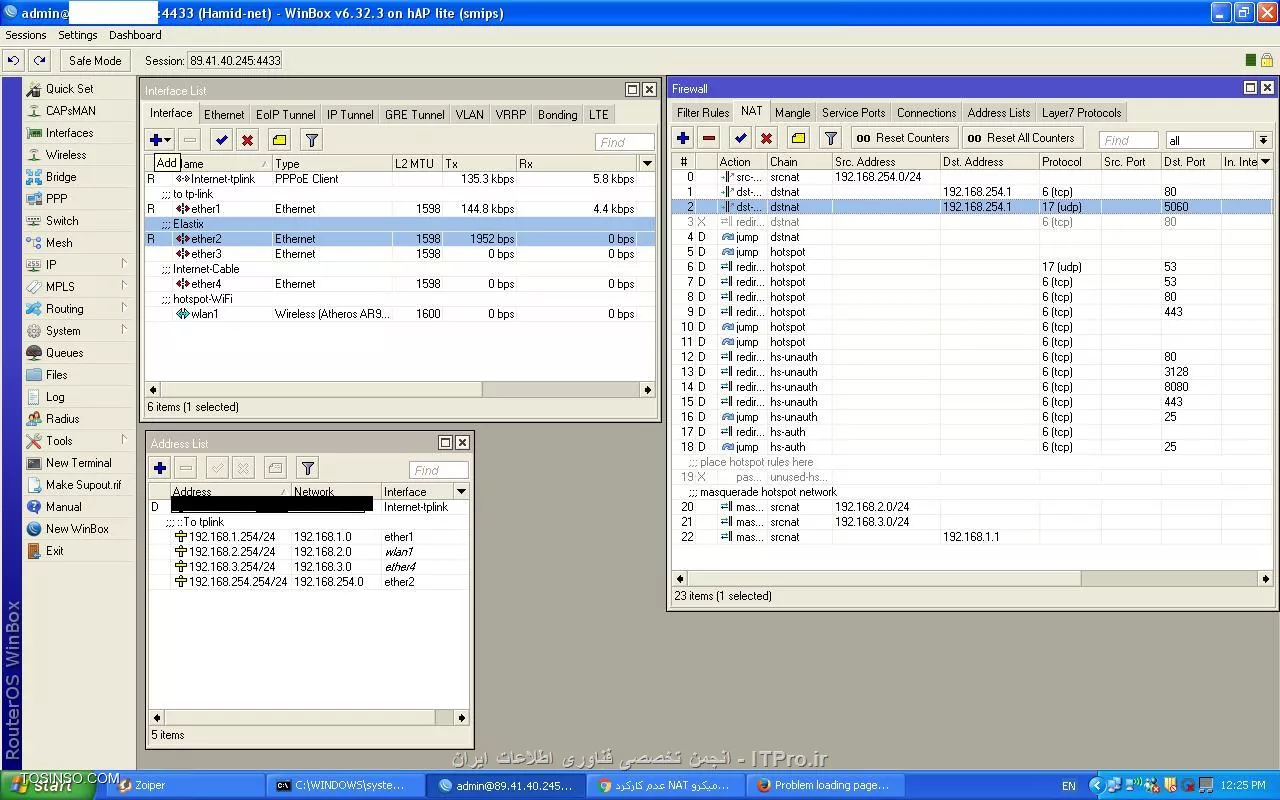Click the Filter funnel button in Address List
Image resolution: width=1280 pixels, height=800 pixels.
(308, 468)
